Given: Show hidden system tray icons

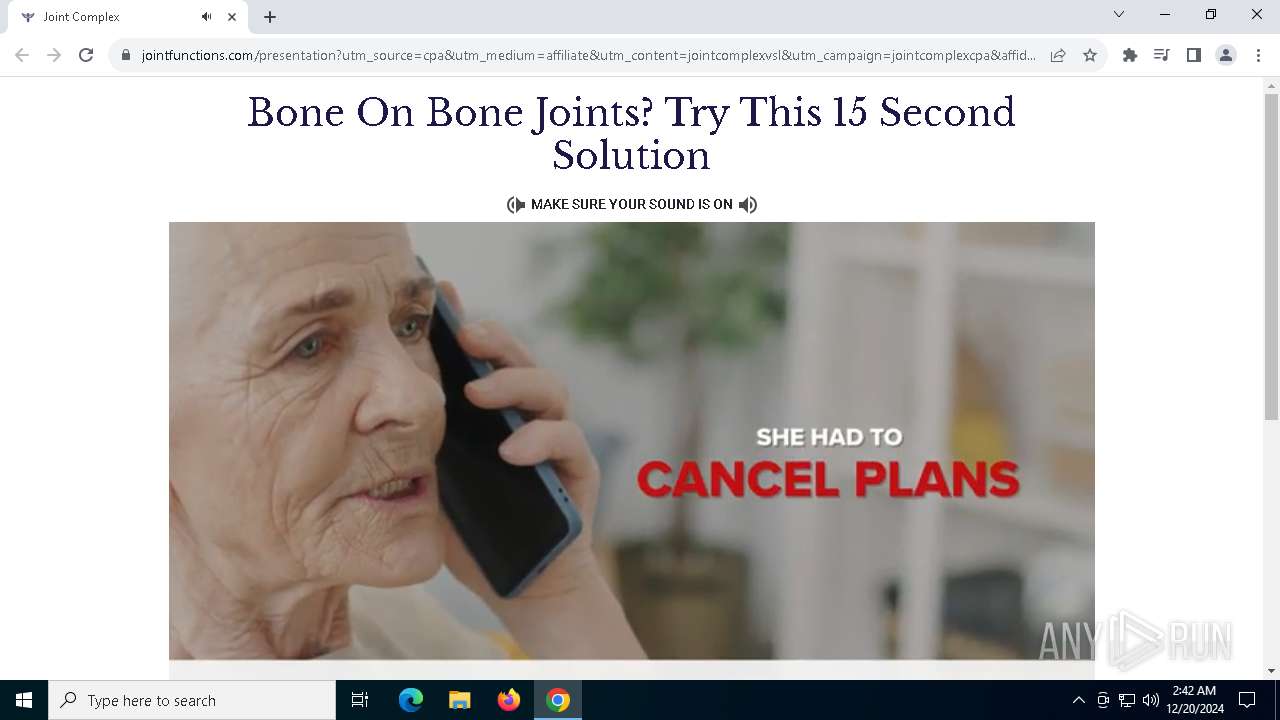Looking at the screenshot, I should (1078, 700).
